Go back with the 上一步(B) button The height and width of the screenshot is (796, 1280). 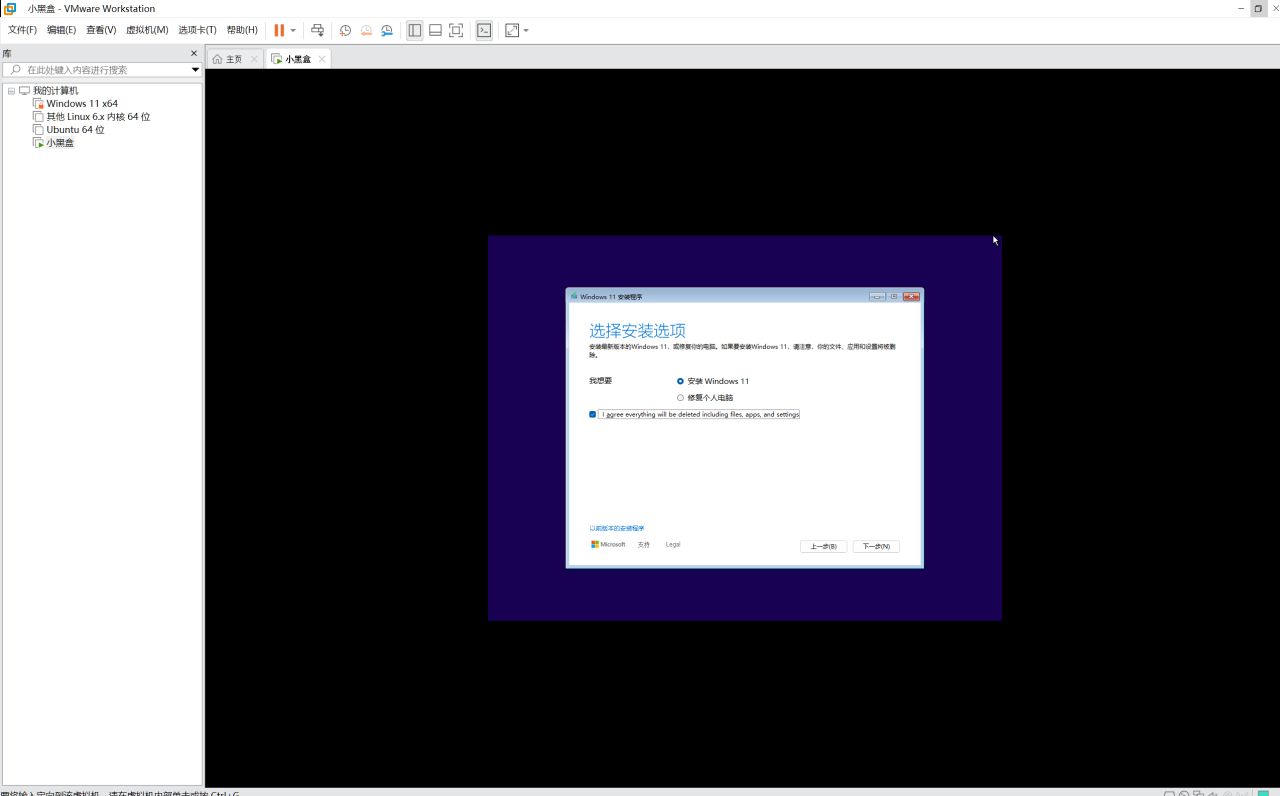point(824,546)
